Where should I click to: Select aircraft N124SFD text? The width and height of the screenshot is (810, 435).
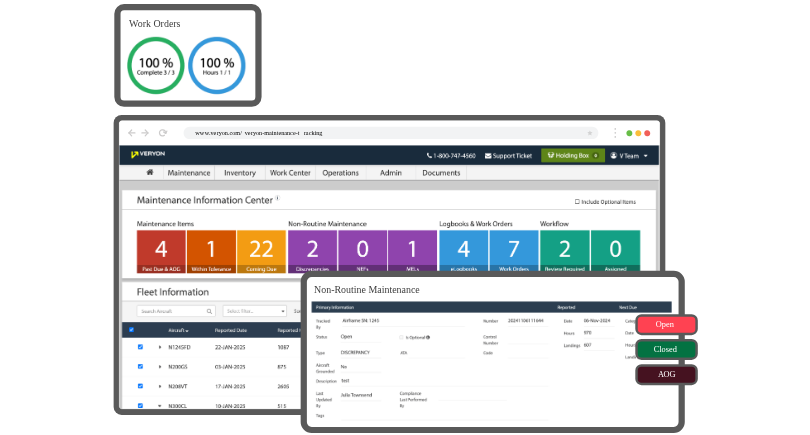click(x=179, y=347)
